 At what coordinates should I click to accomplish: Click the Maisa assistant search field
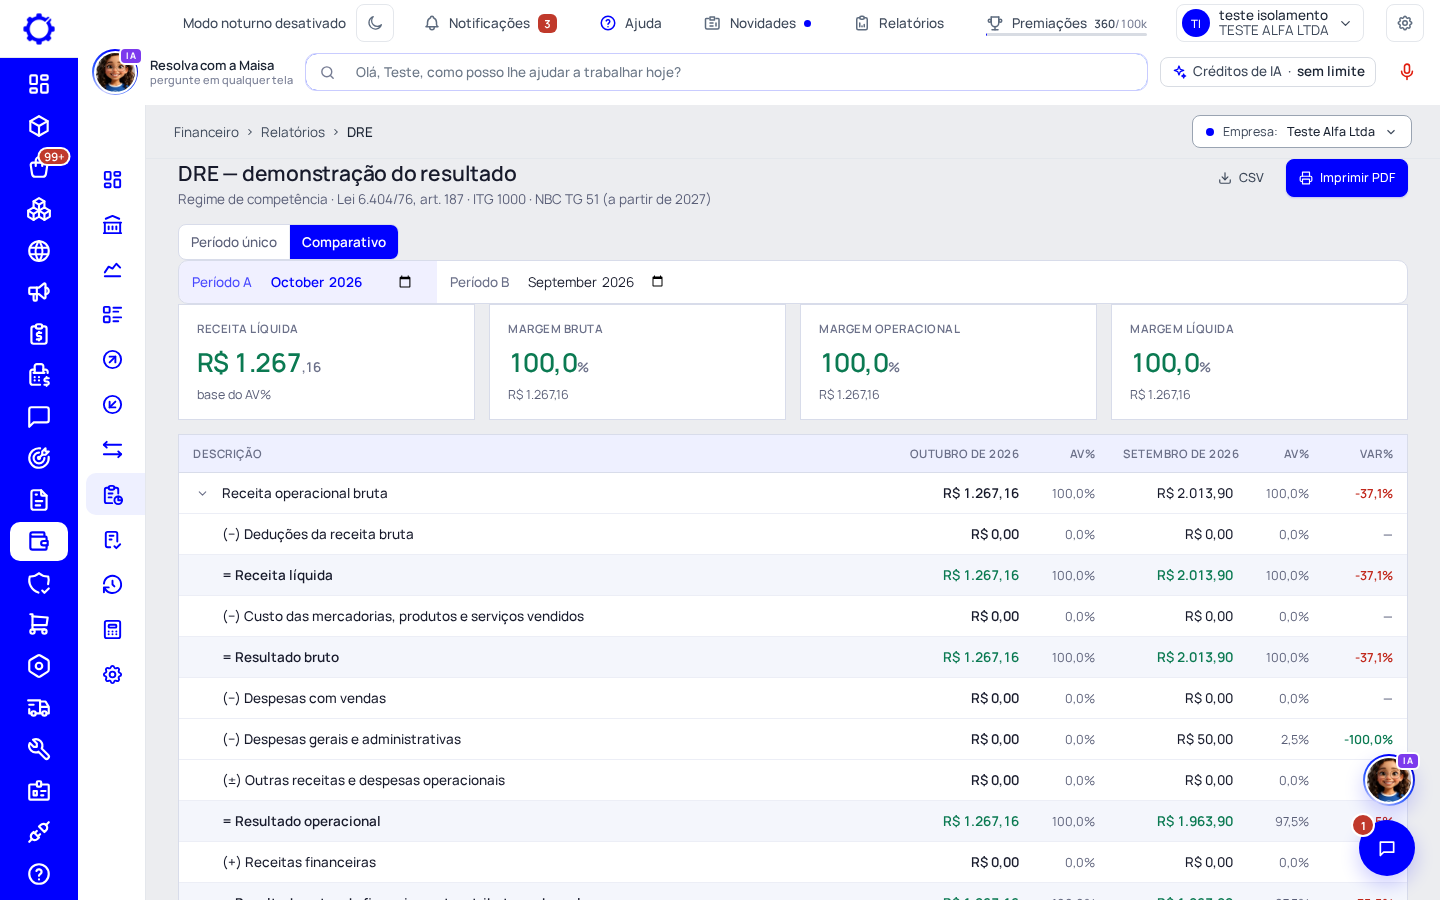coord(726,72)
